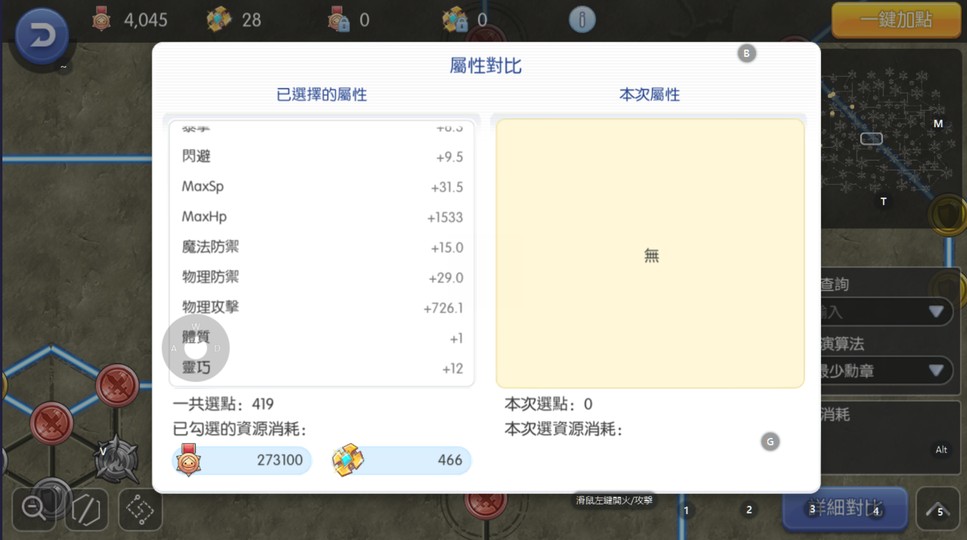Click the 本次選資源消耗 label
The height and width of the screenshot is (540, 967).
click(564, 429)
